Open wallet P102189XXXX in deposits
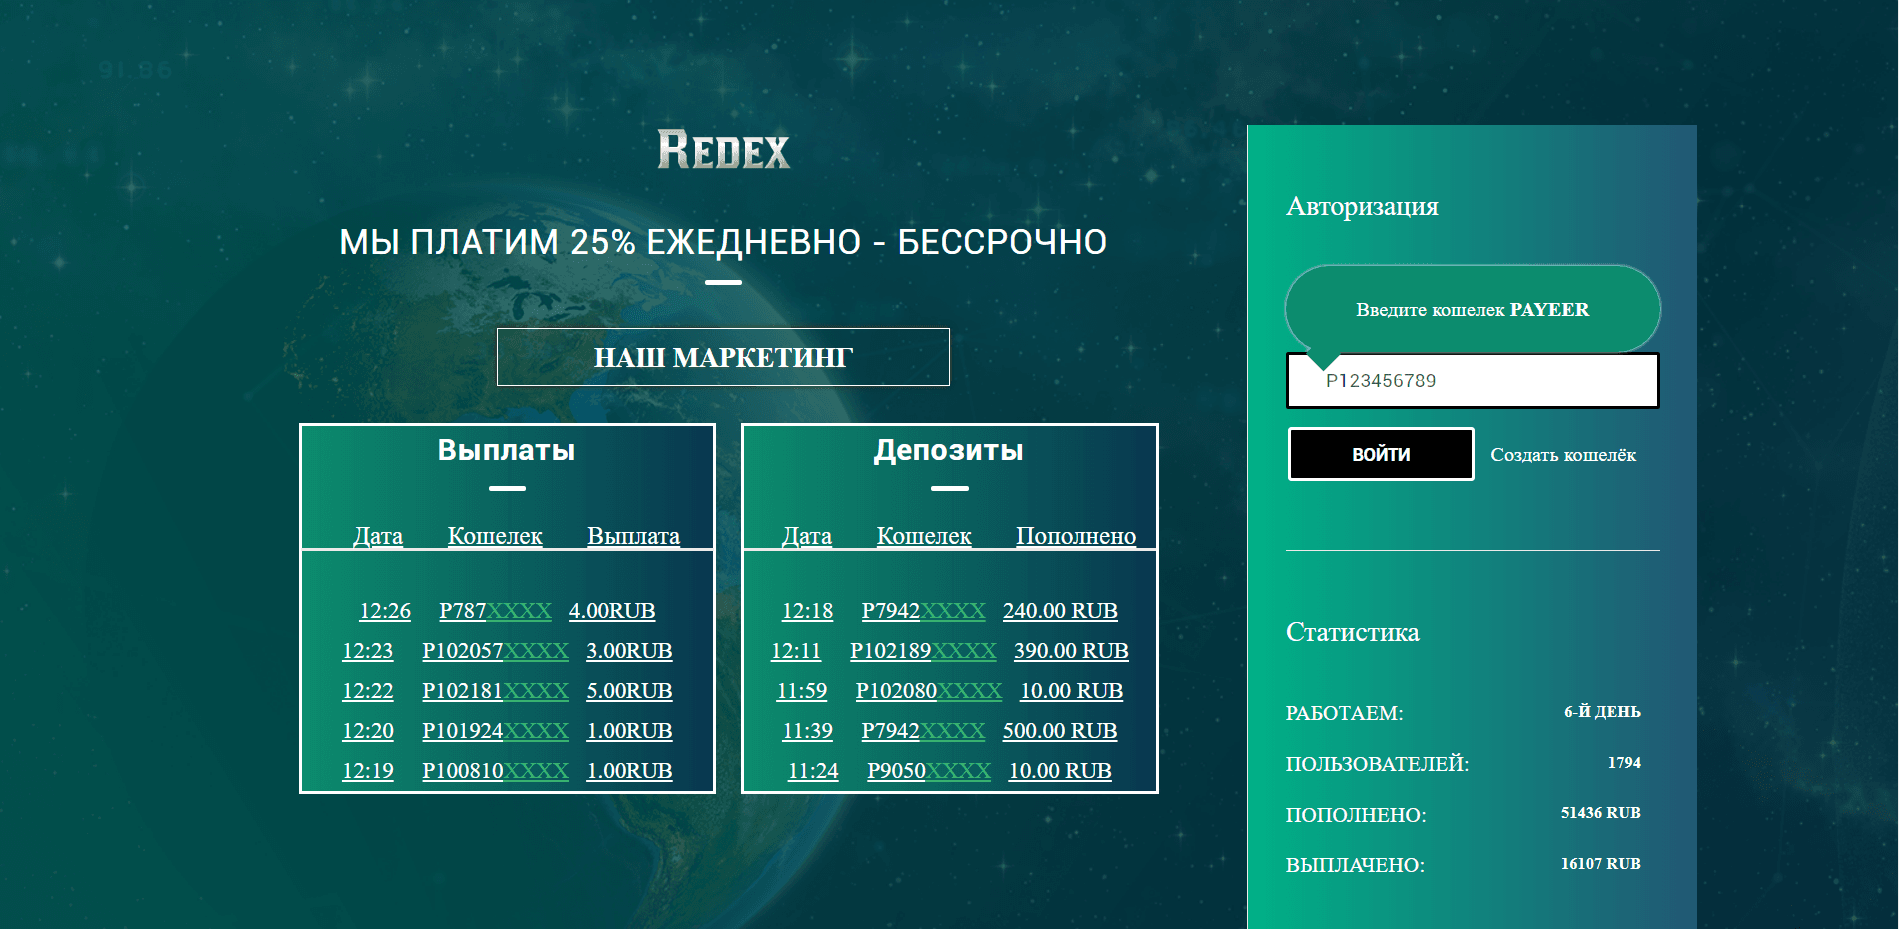This screenshot has width=1899, height=929. (923, 650)
